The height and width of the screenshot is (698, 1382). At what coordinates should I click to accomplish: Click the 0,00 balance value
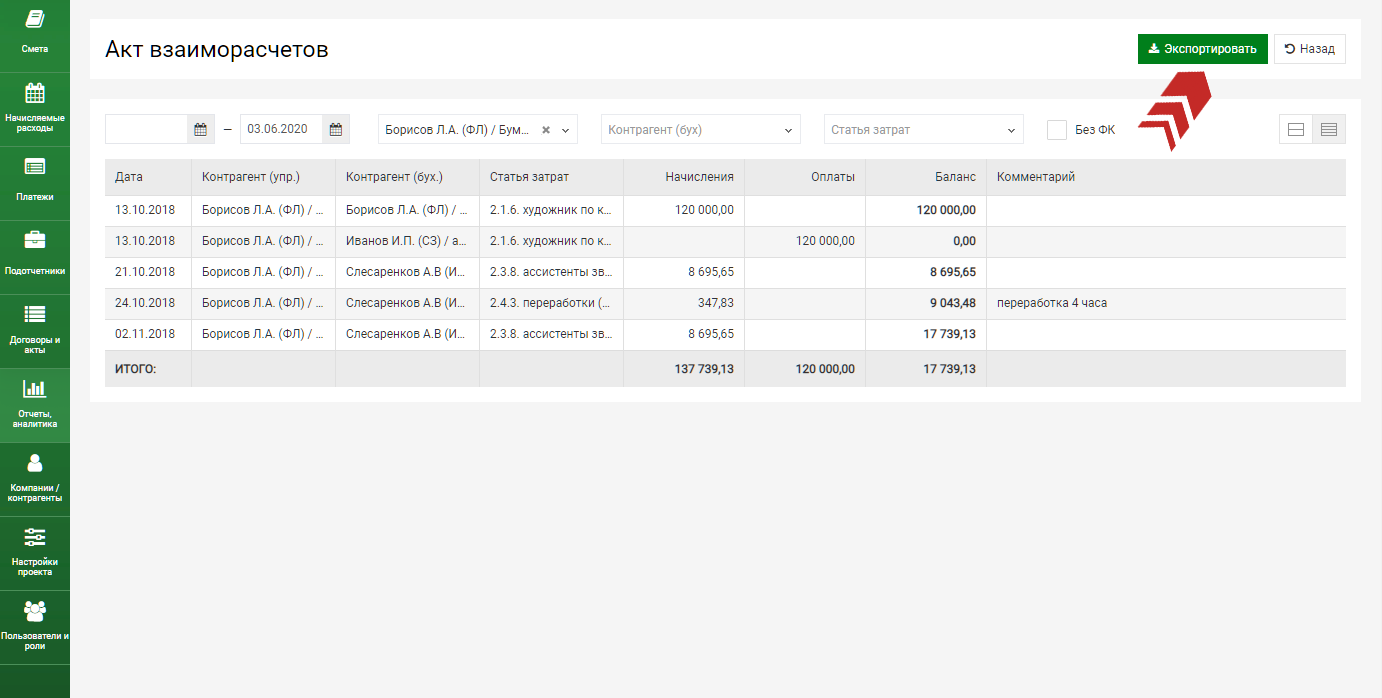964,241
